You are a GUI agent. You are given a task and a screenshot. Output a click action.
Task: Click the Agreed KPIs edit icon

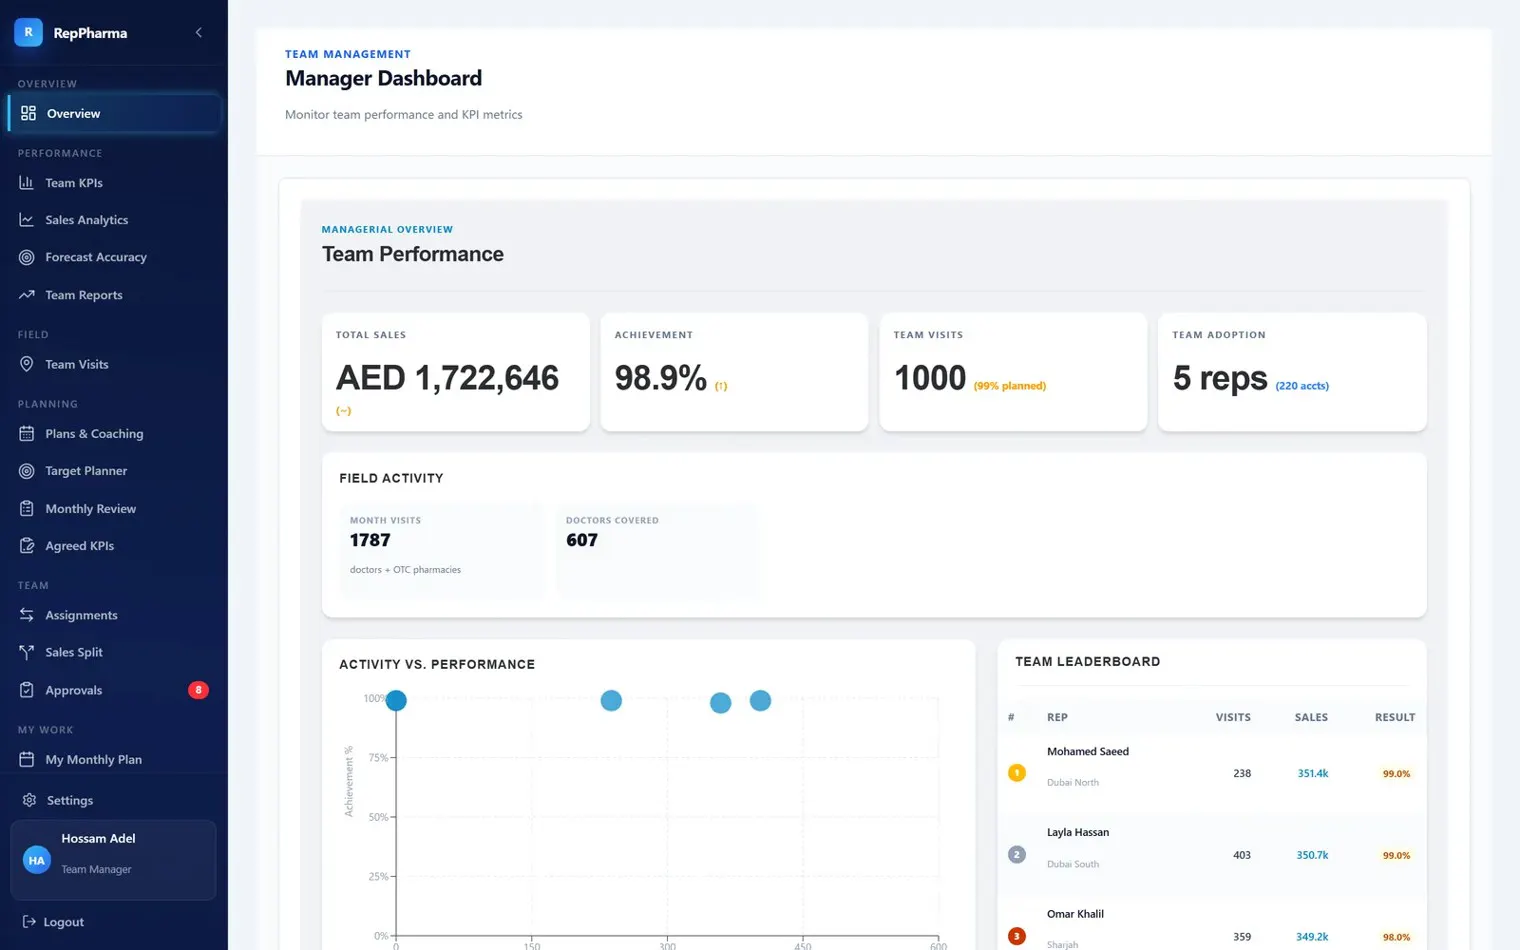tap(27, 546)
